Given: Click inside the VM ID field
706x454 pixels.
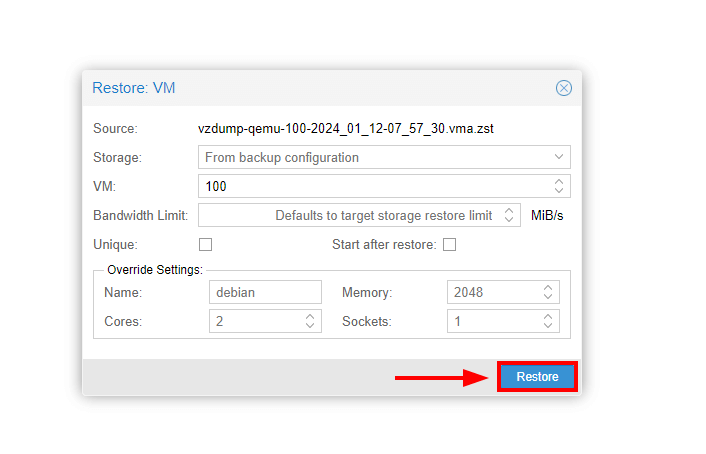Looking at the screenshot, I should click(372, 186).
